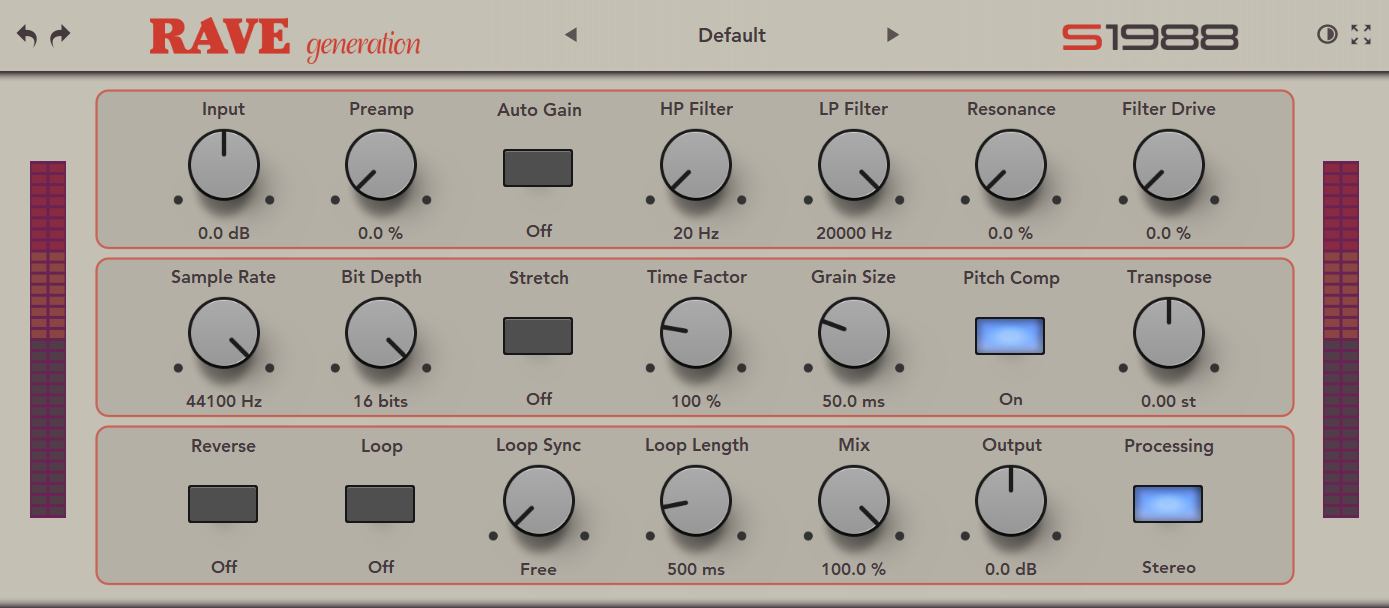The width and height of the screenshot is (1389, 608).
Task: Click the 100 % Time Factor value
Action: (696, 401)
